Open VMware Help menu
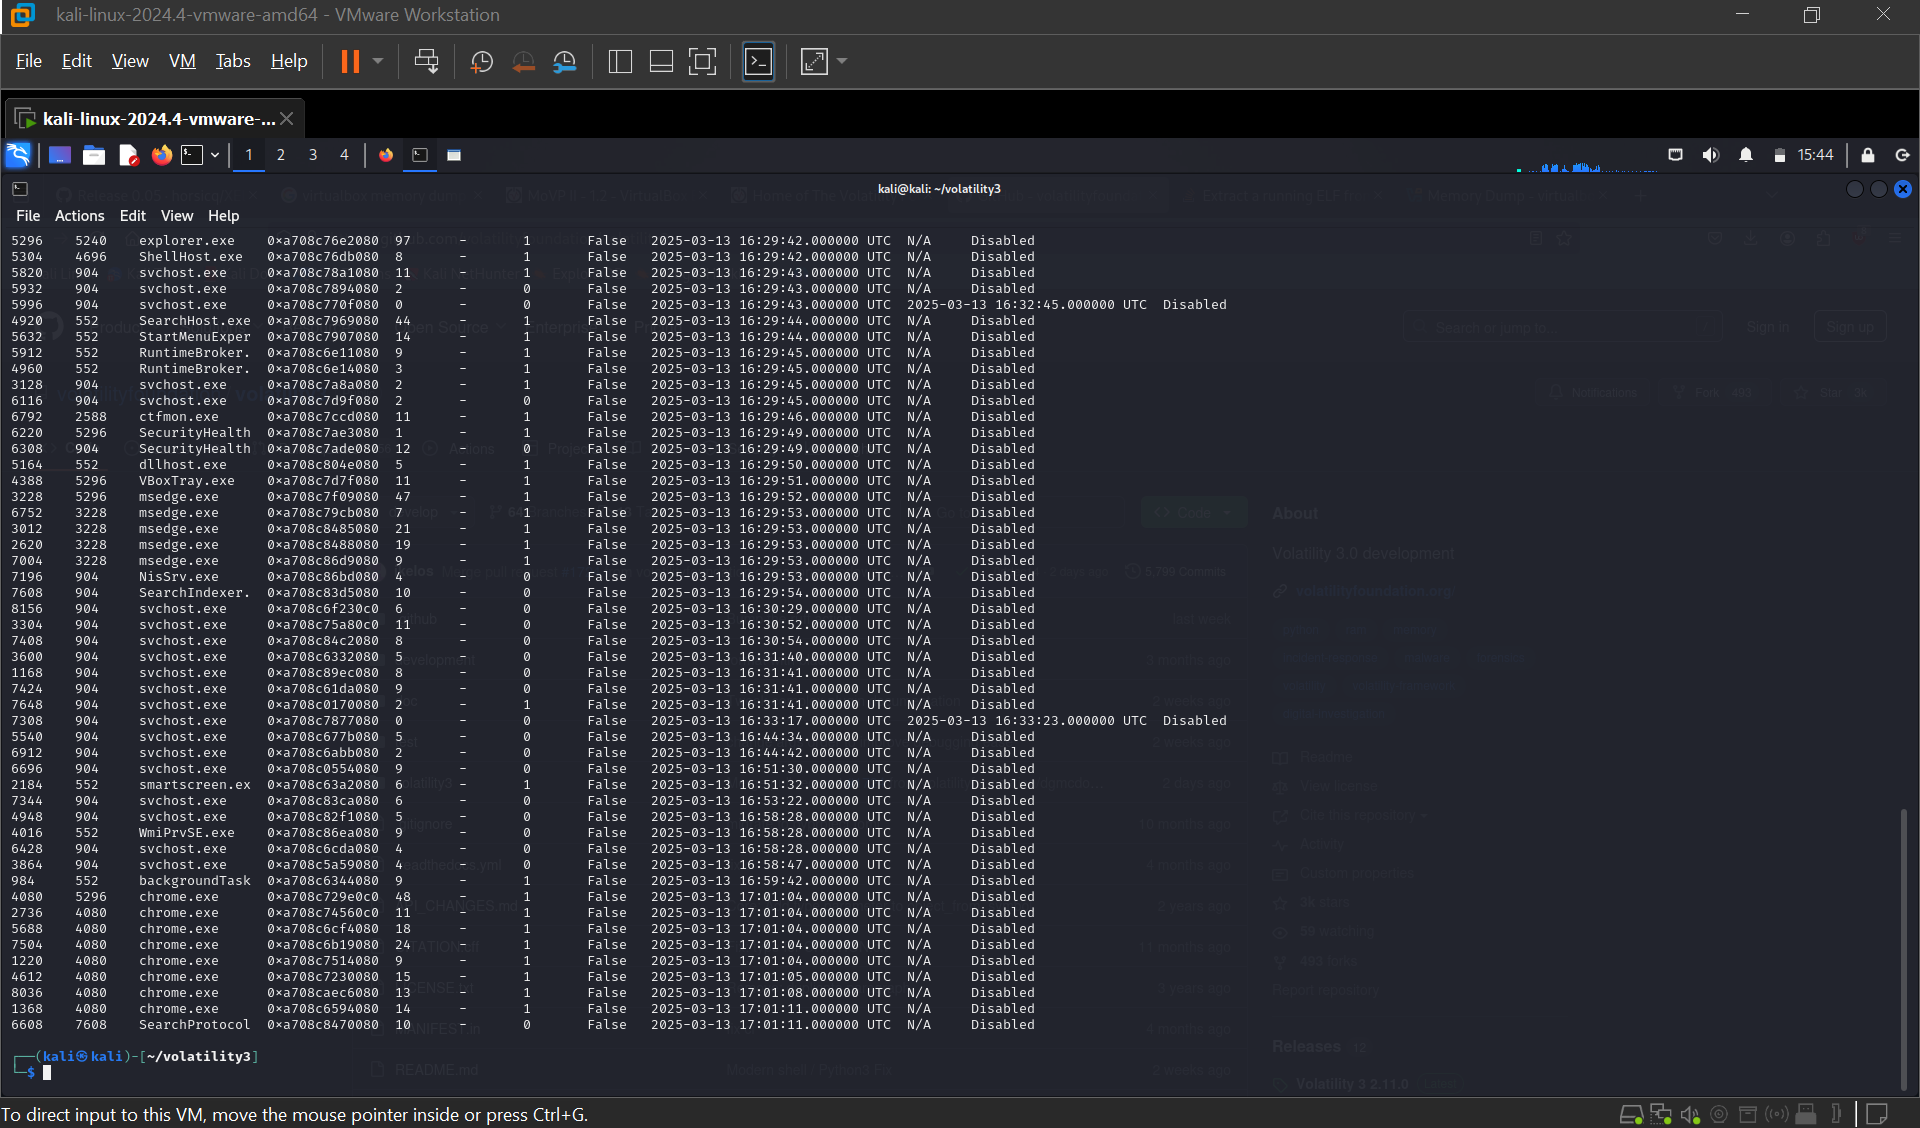This screenshot has width=1920, height=1128. (x=289, y=61)
